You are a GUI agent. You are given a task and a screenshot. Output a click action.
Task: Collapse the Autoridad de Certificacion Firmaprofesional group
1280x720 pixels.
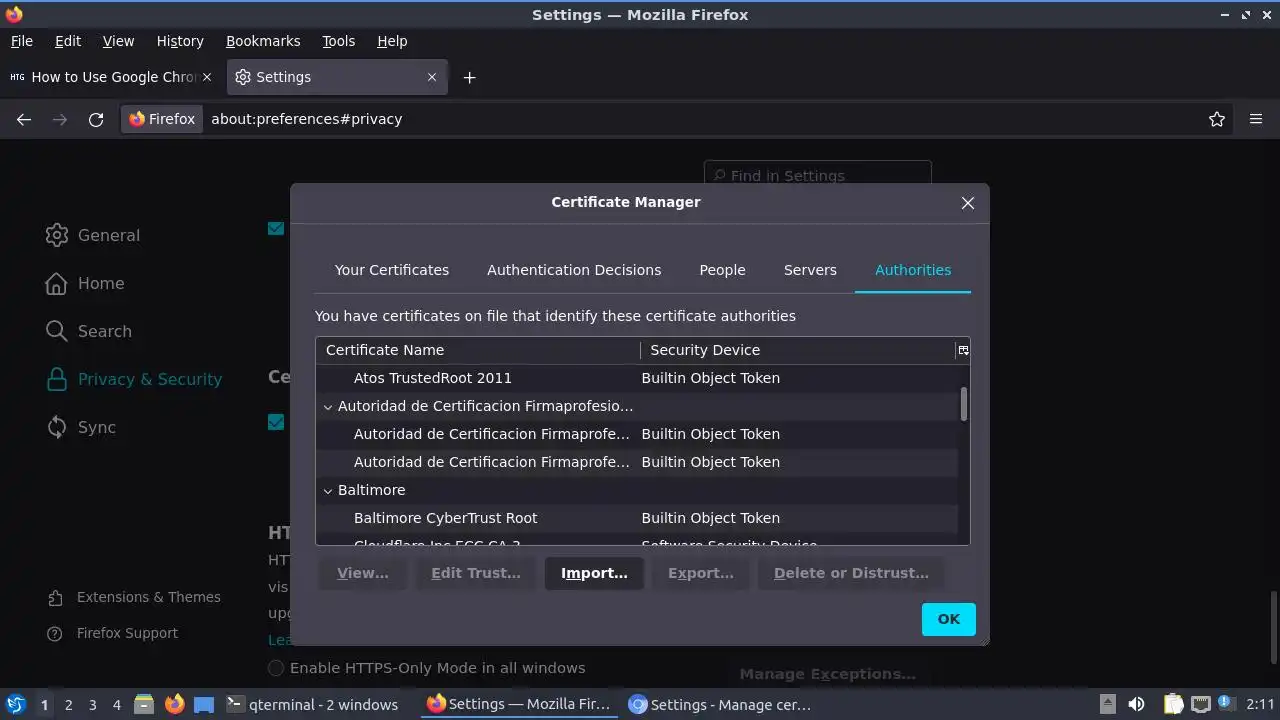(327, 406)
